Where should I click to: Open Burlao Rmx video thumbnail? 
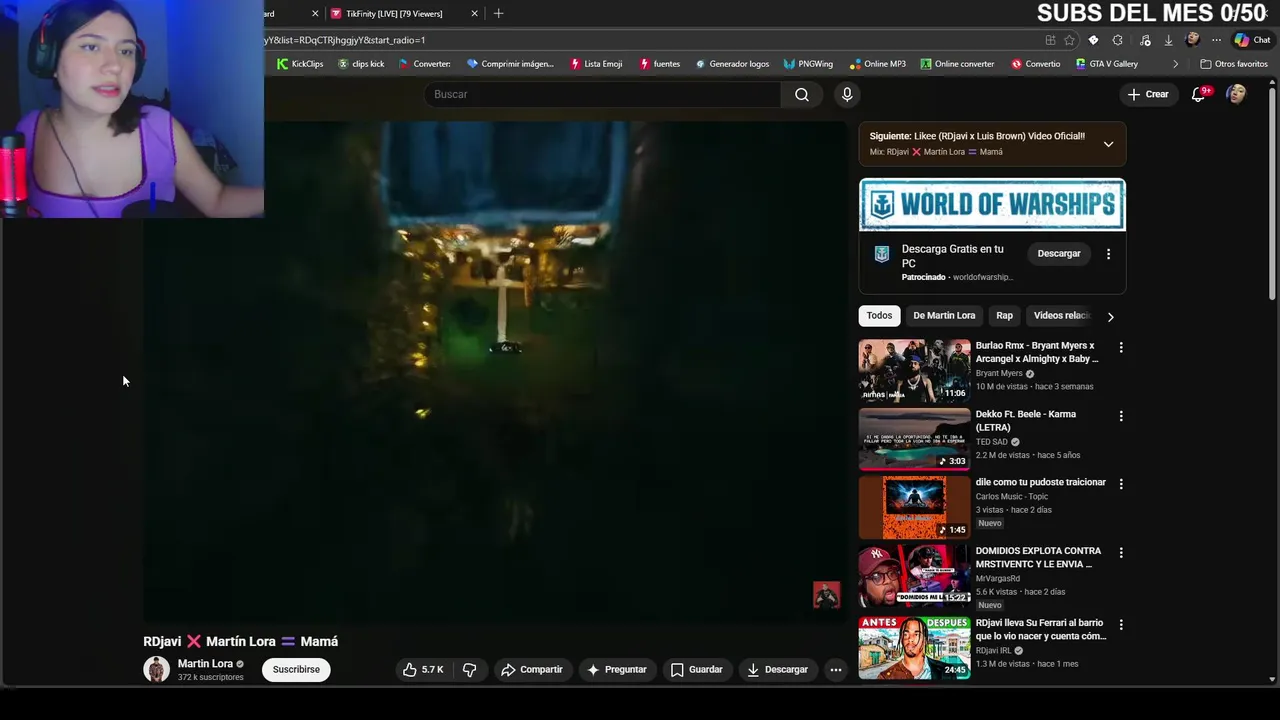tap(914, 370)
